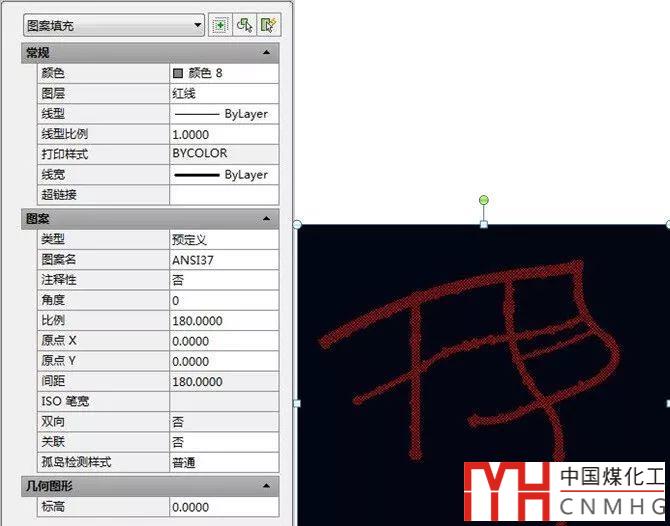Click the 双向 value 否
This screenshot has height=526, width=670.
224,422
